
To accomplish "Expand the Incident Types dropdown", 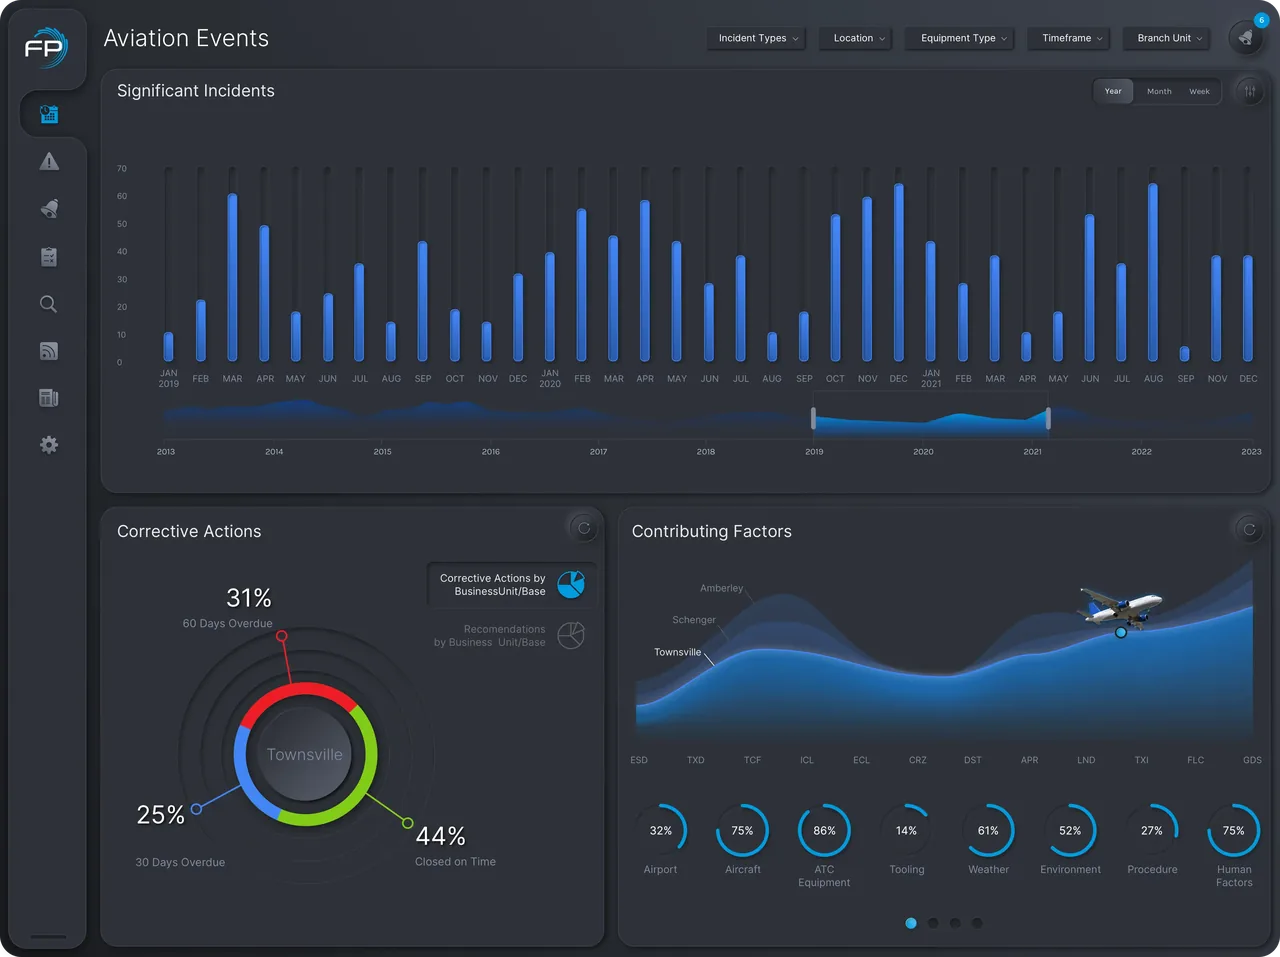I will click(758, 38).
